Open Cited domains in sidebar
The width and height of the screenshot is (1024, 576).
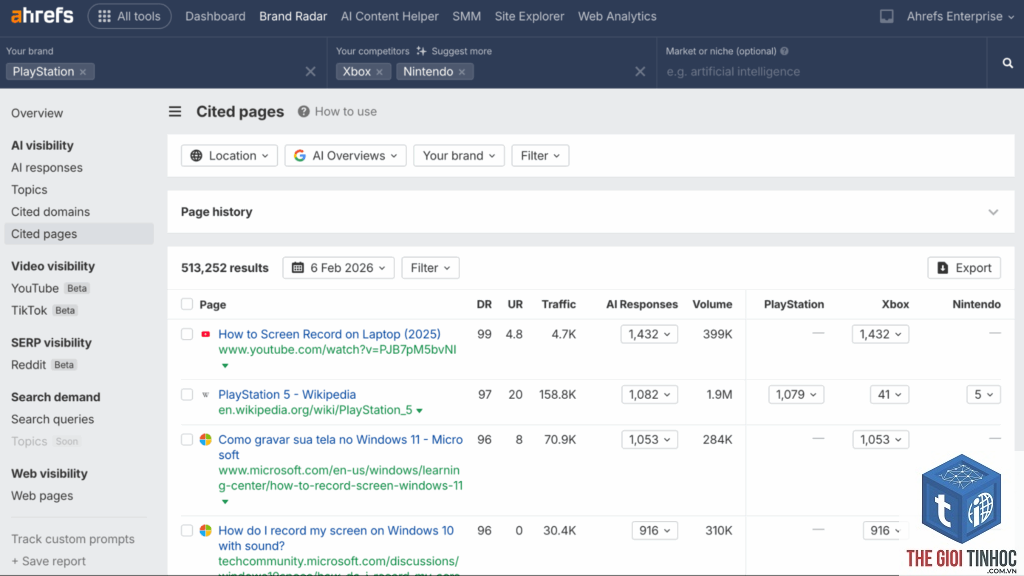tap(50, 212)
